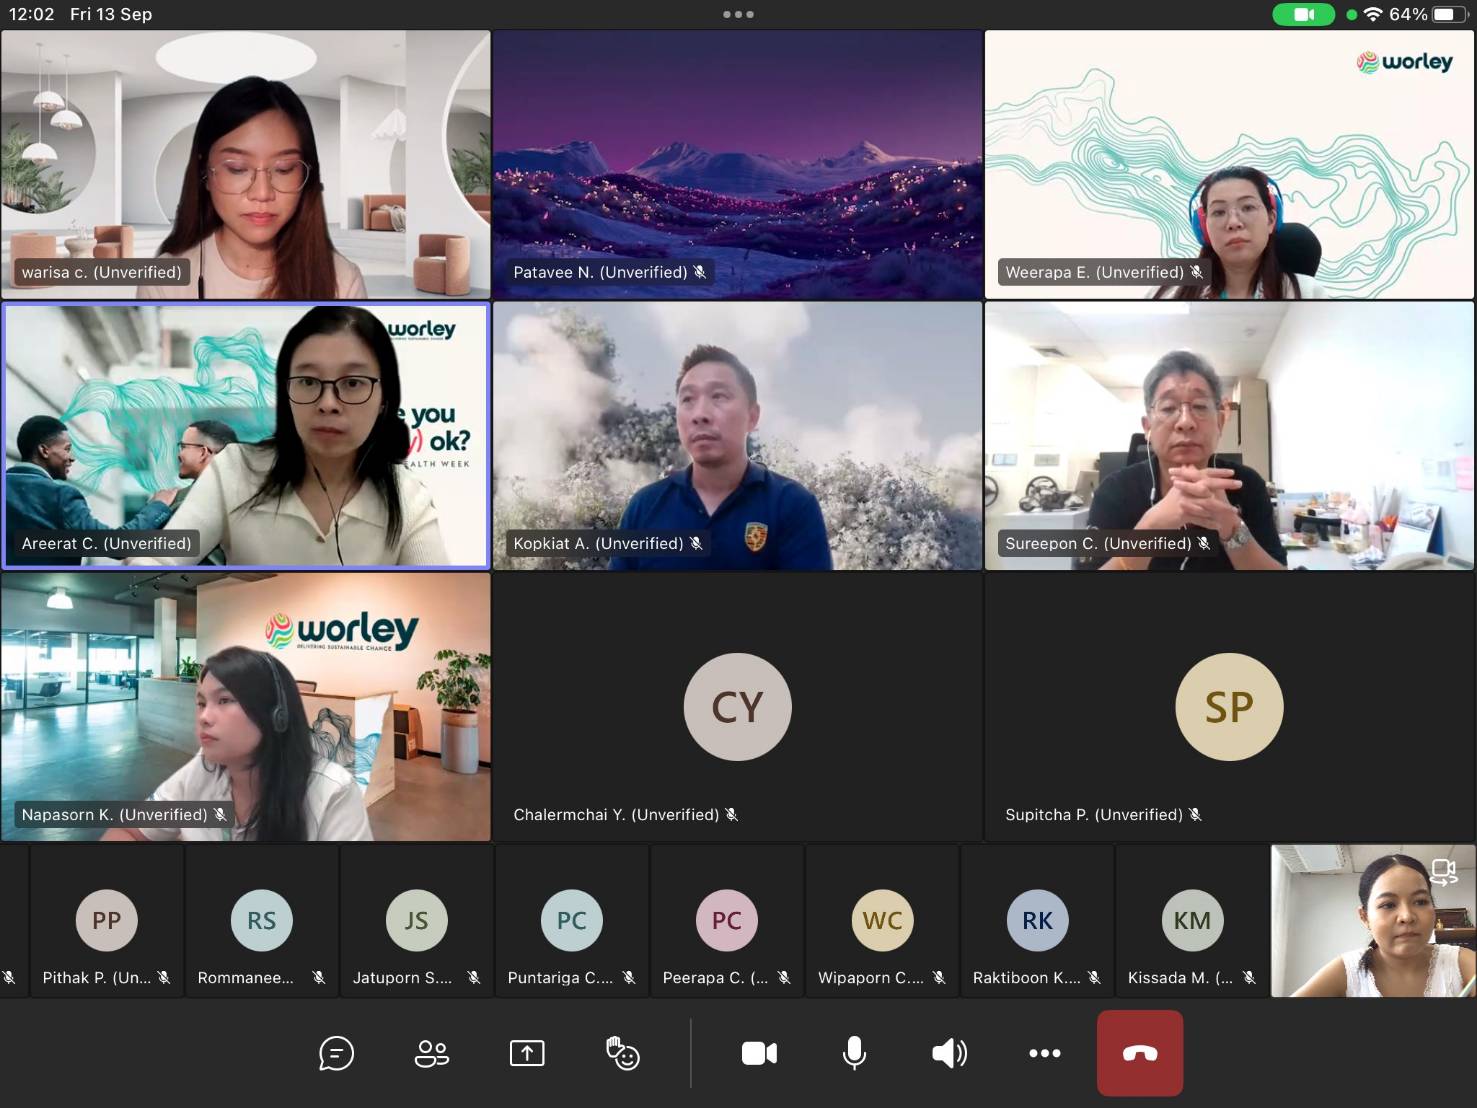Tap muted mic icon beside Supitcha P.
The height and width of the screenshot is (1108, 1477).
1196,814
